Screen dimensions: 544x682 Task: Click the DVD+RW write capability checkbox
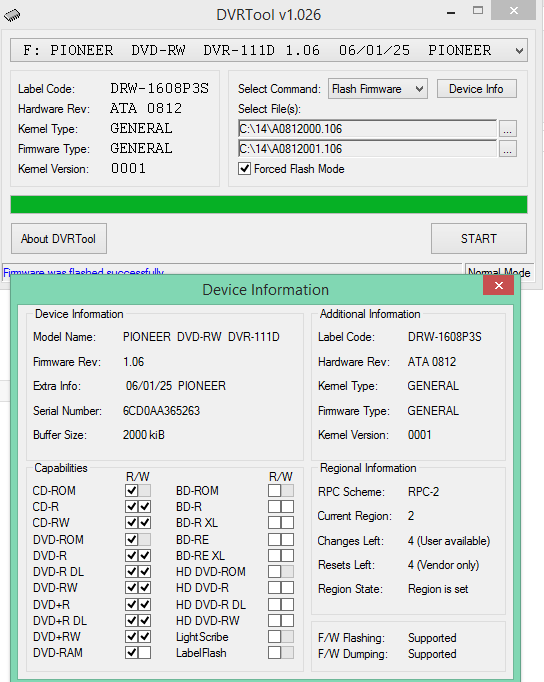point(145,637)
